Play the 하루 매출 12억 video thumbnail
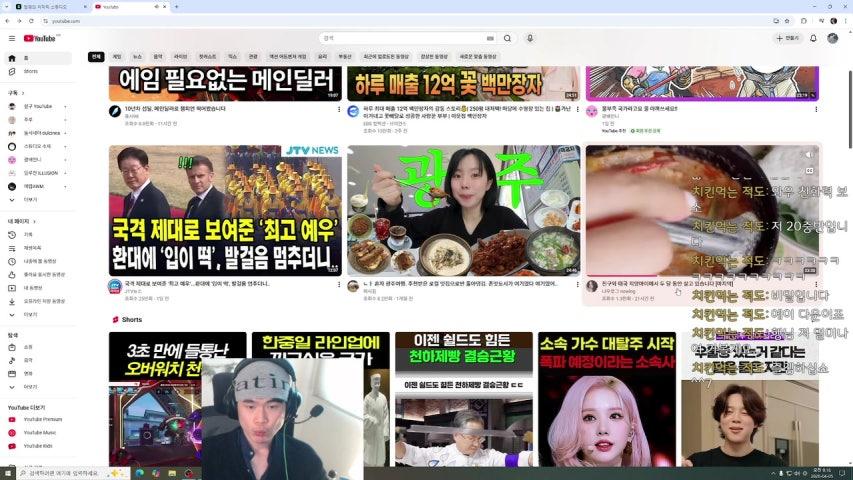The image size is (853, 480). click(463, 83)
